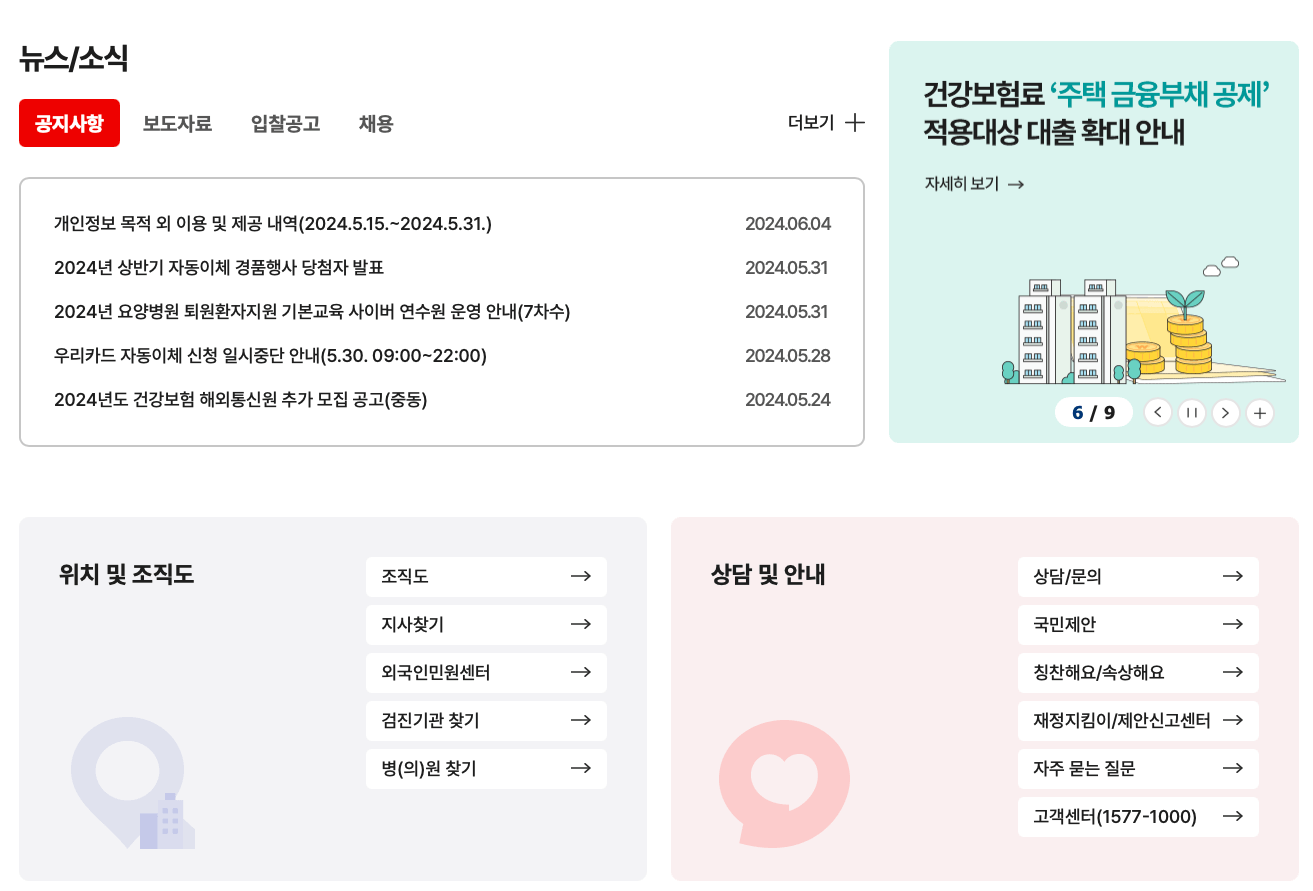The height and width of the screenshot is (891, 1313).
Task: Open 조직도 via its arrow icon
Action: pos(581,576)
